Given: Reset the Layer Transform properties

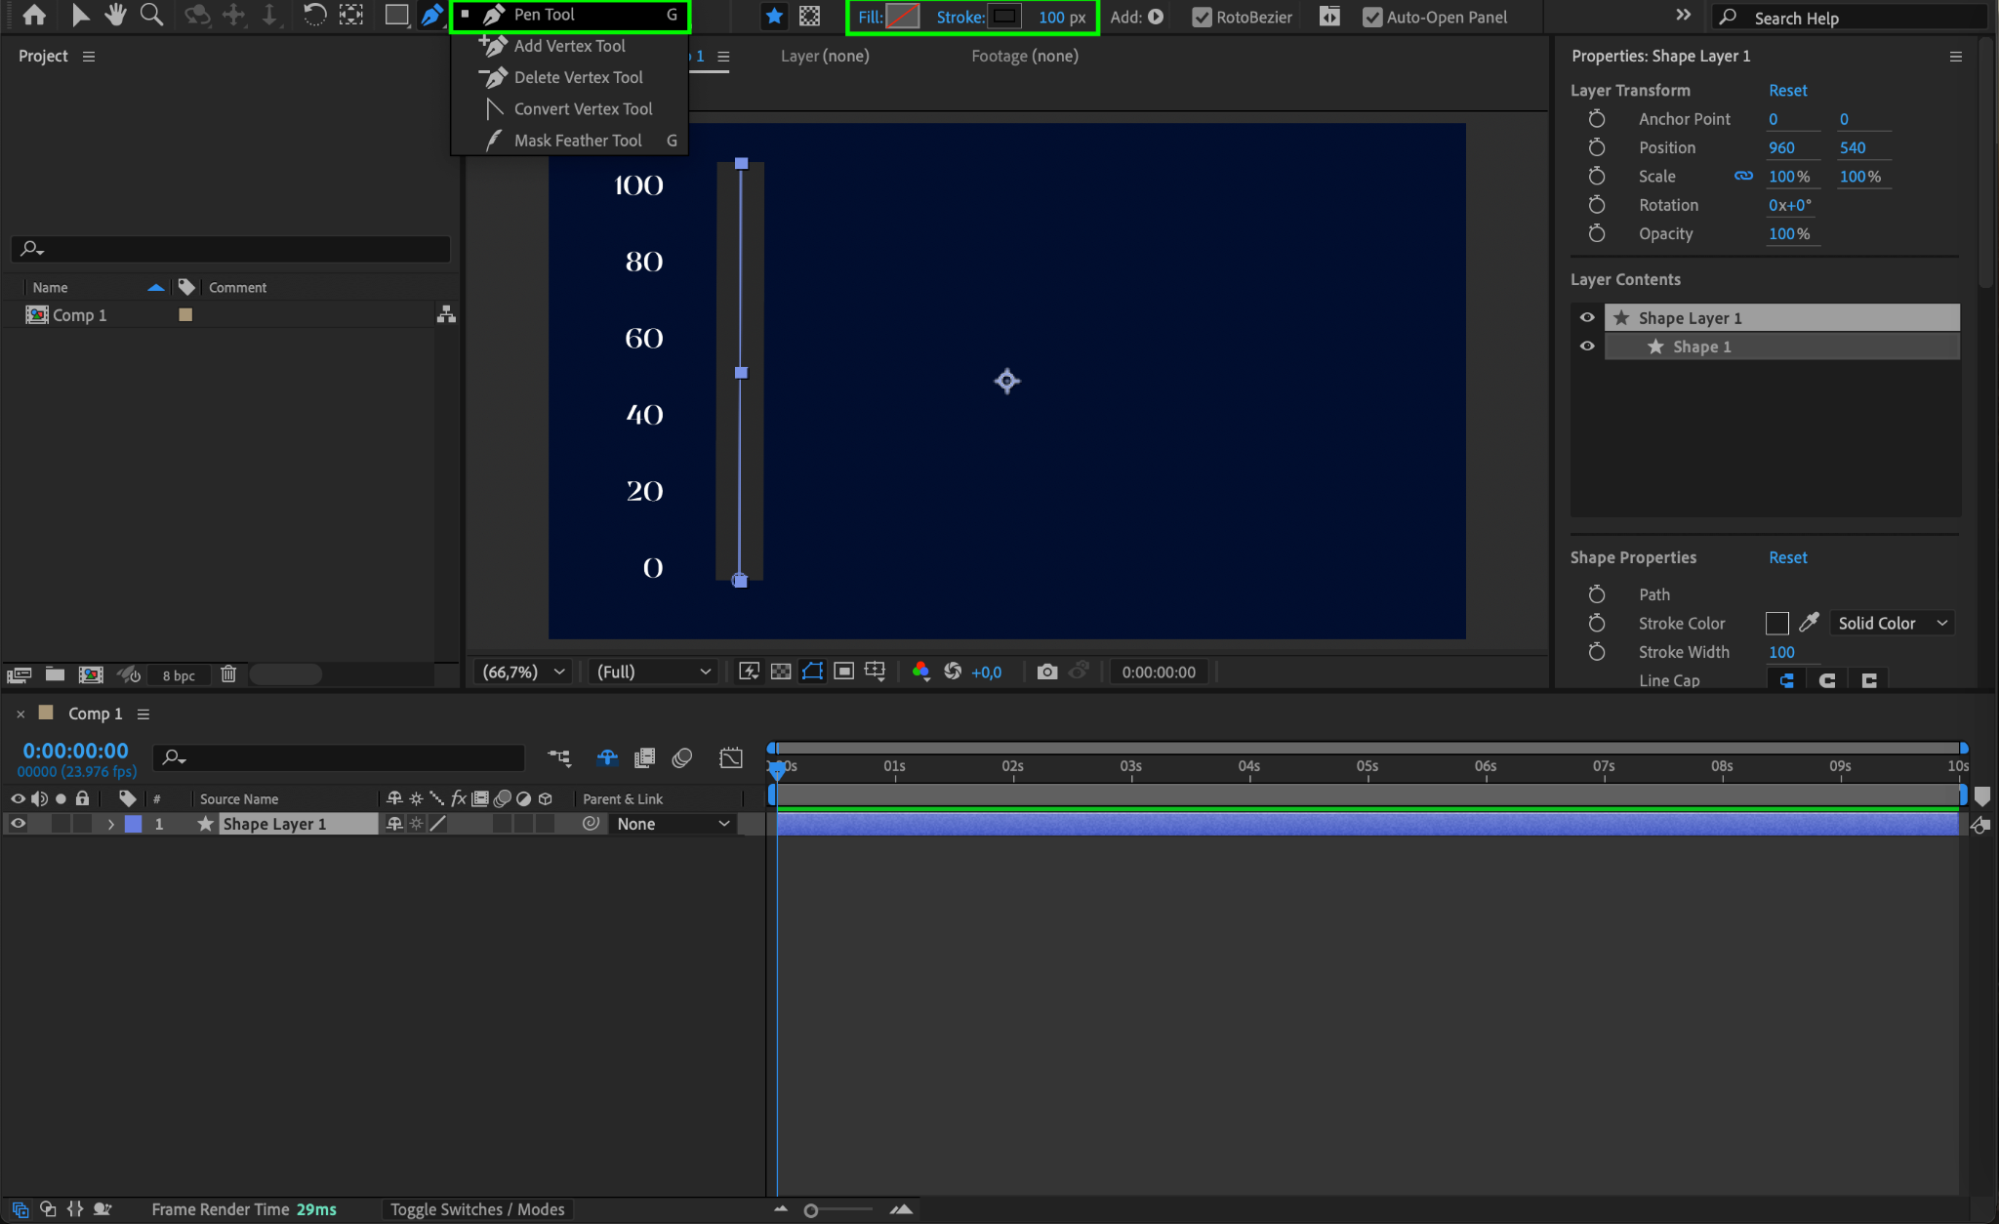Looking at the screenshot, I should tap(1787, 90).
